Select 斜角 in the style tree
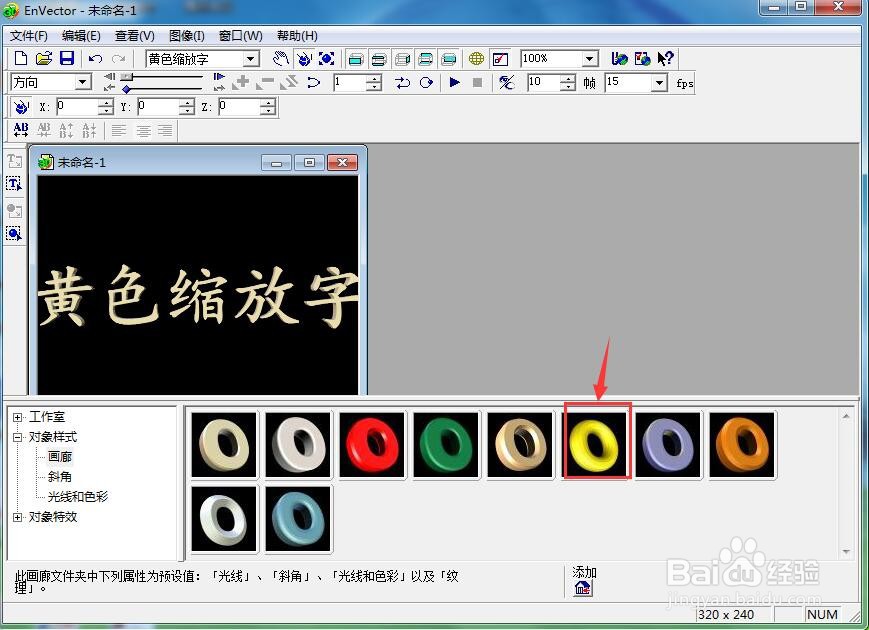Screen dimensions: 869x630 coord(59,477)
